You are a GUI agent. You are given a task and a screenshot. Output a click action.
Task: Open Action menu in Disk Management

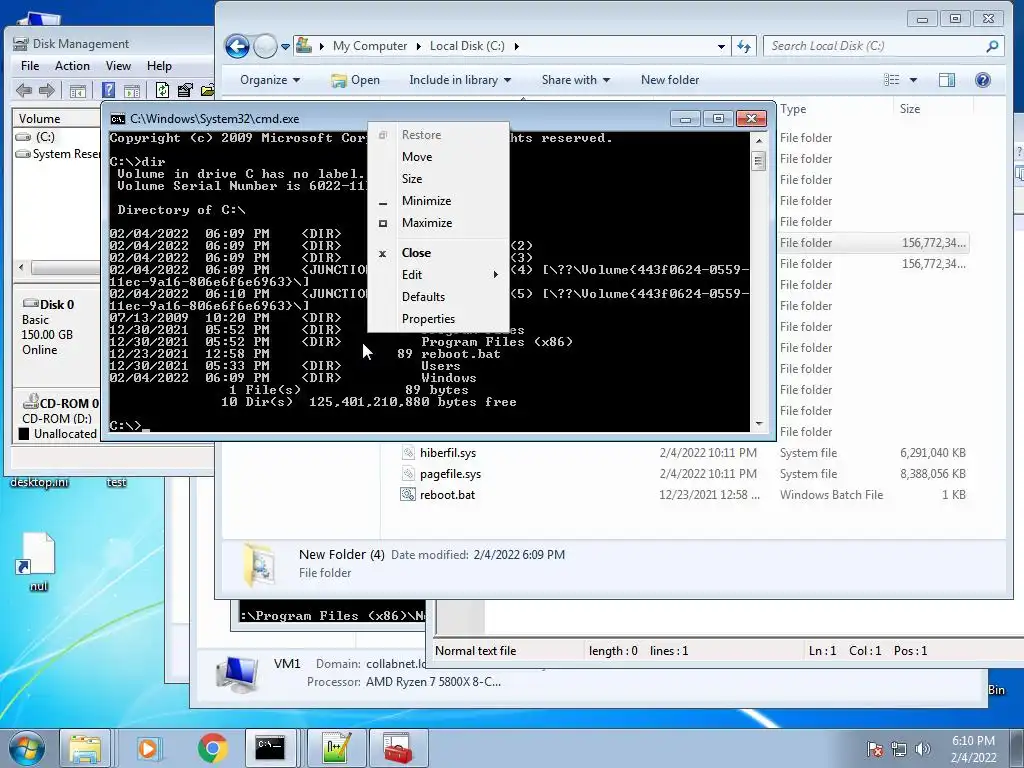(x=72, y=66)
